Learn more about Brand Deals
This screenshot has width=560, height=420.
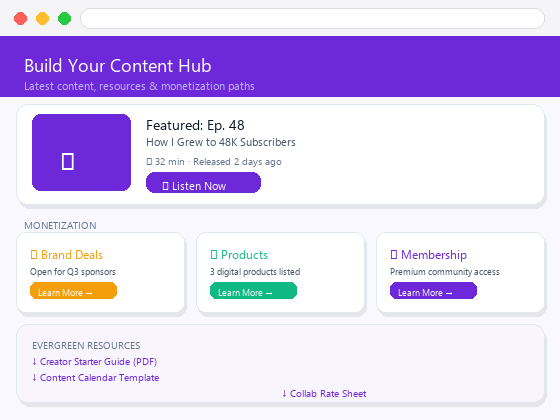click(73, 290)
